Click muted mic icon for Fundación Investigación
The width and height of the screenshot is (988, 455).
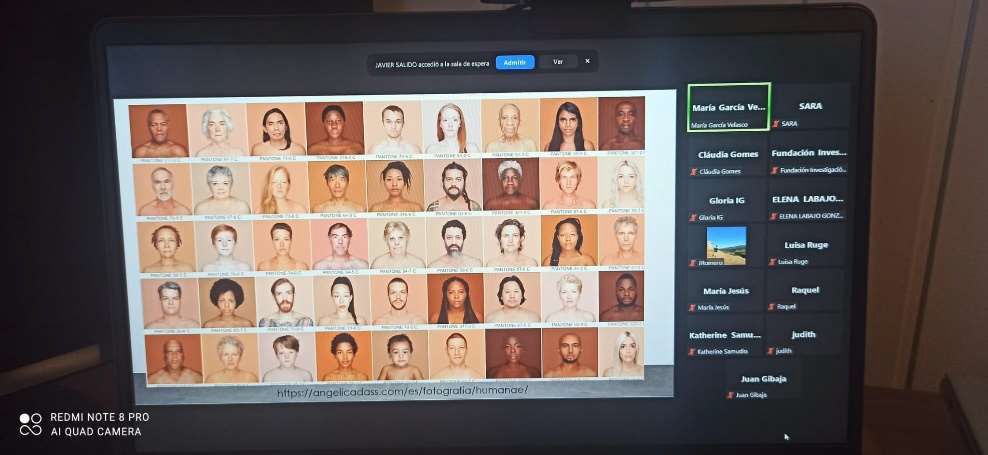click(774, 170)
